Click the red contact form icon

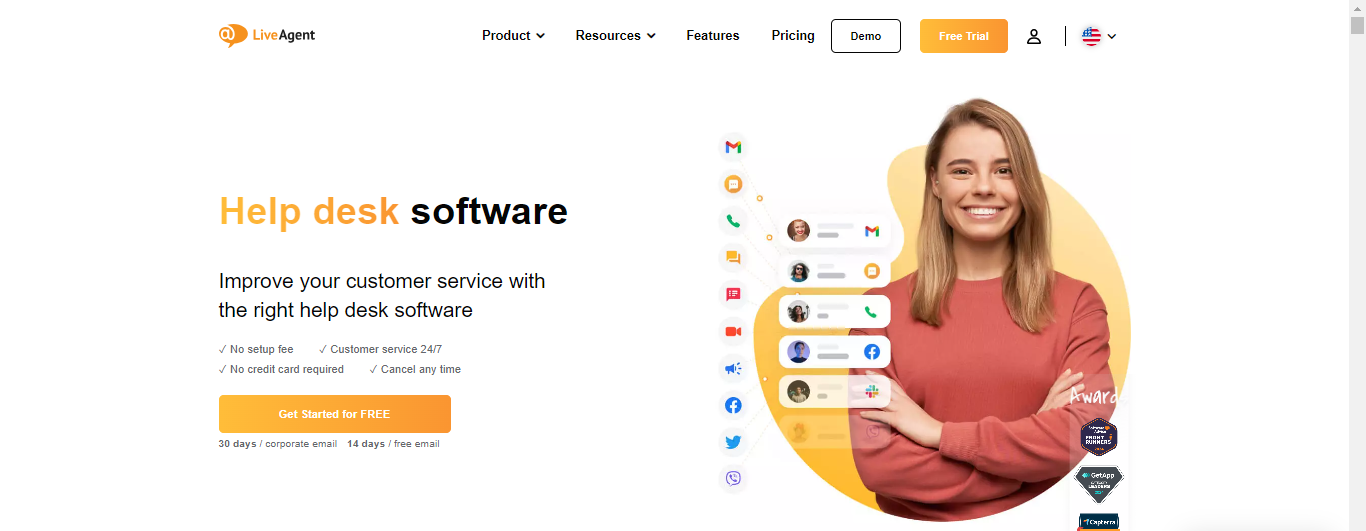[733, 294]
